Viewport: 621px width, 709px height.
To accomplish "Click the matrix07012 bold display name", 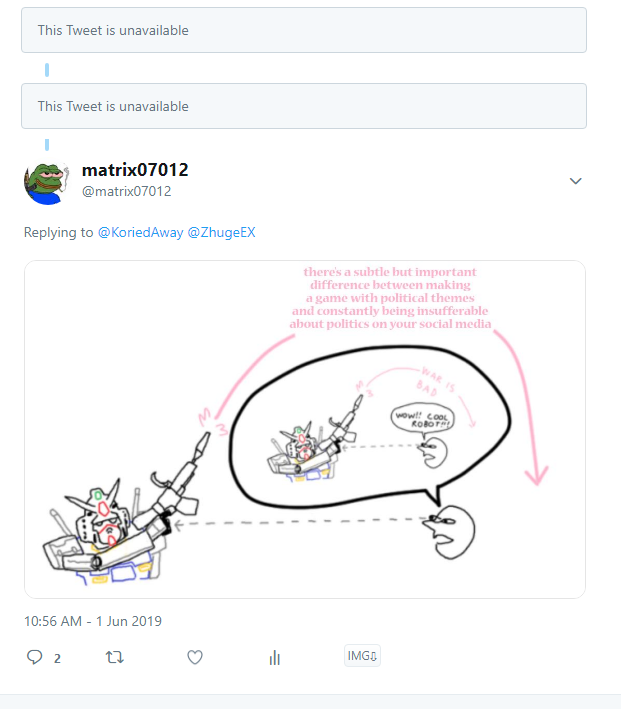I will pos(134,170).
